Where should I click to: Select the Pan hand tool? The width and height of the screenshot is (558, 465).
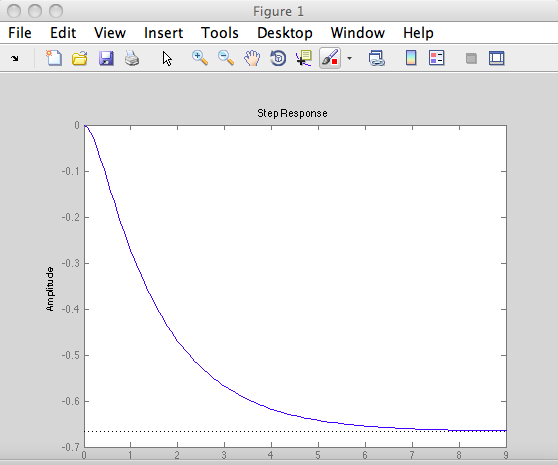[x=252, y=58]
